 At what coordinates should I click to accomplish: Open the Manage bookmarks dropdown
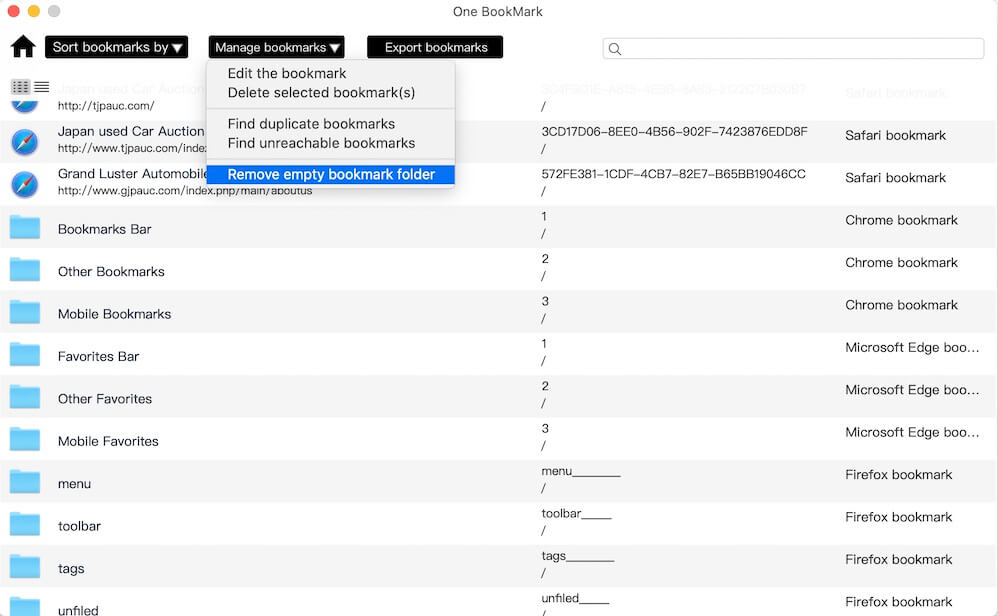[x=276, y=47]
